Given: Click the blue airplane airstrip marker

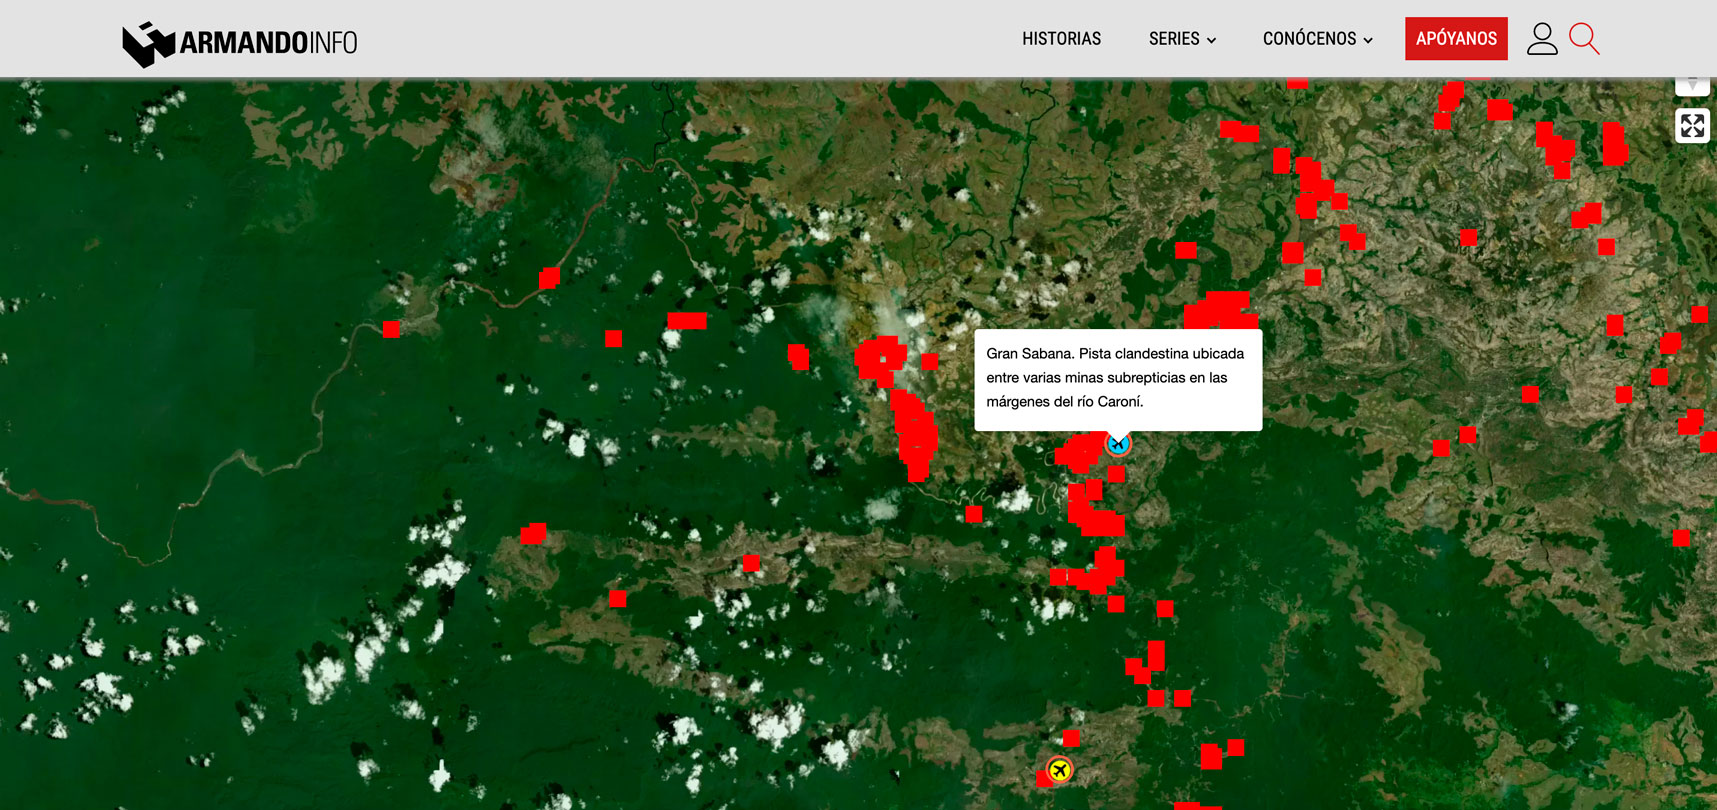Looking at the screenshot, I should 1118,444.
